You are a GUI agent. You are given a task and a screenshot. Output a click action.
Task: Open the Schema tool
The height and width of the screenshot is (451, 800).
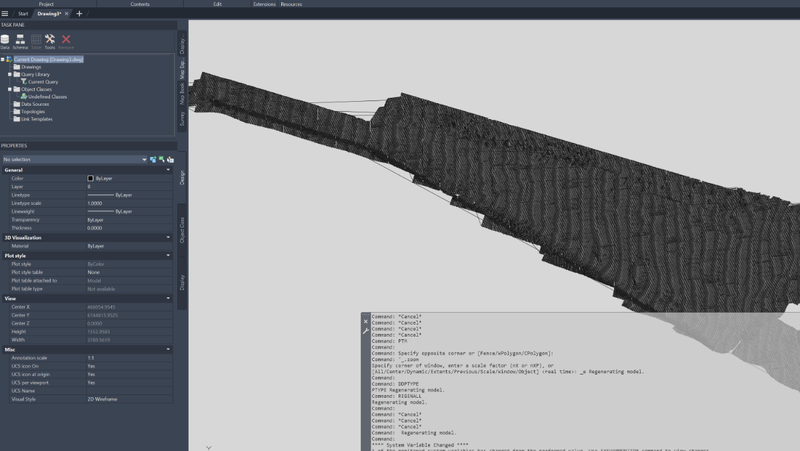[x=20, y=40]
